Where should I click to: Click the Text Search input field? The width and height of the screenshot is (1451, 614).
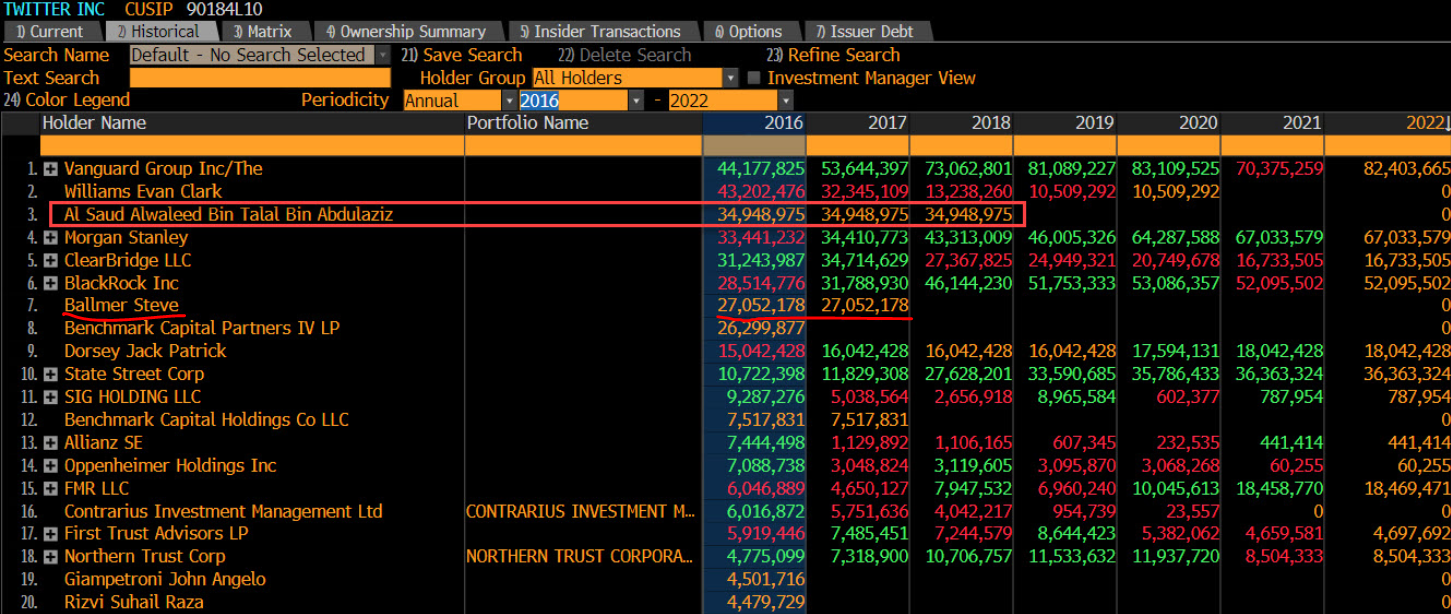click(260, 78)
